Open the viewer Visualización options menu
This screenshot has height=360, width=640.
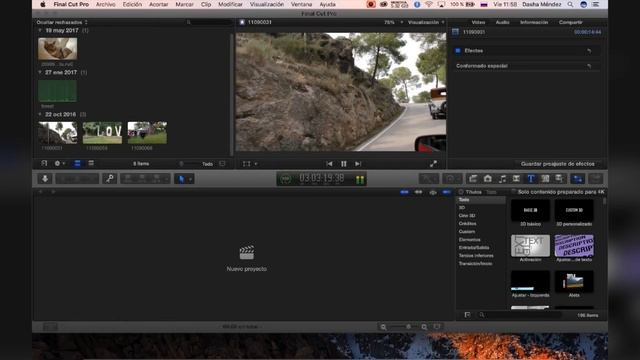(426, 22)
